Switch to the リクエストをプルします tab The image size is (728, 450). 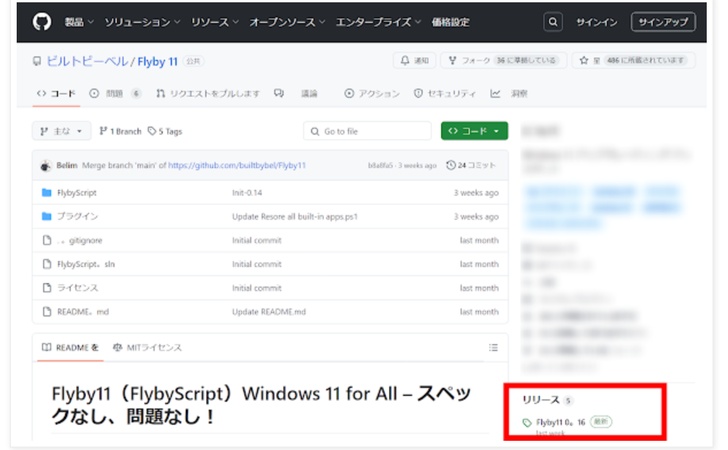(x=208, y=93)
